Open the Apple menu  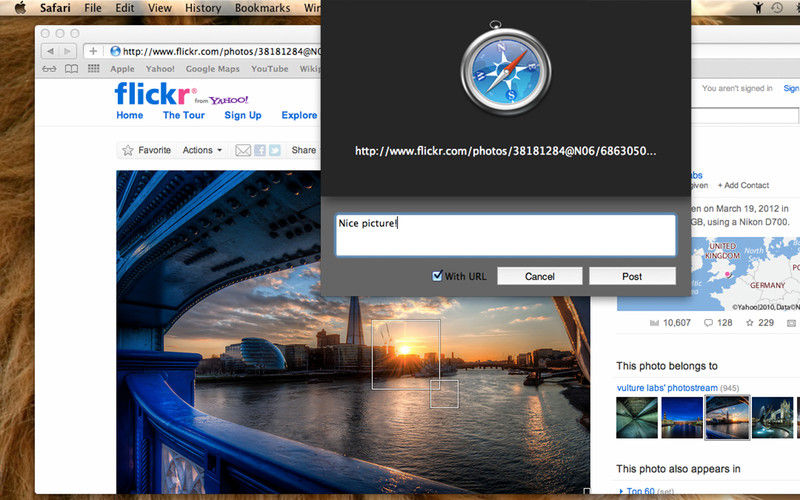pos(20,8)
